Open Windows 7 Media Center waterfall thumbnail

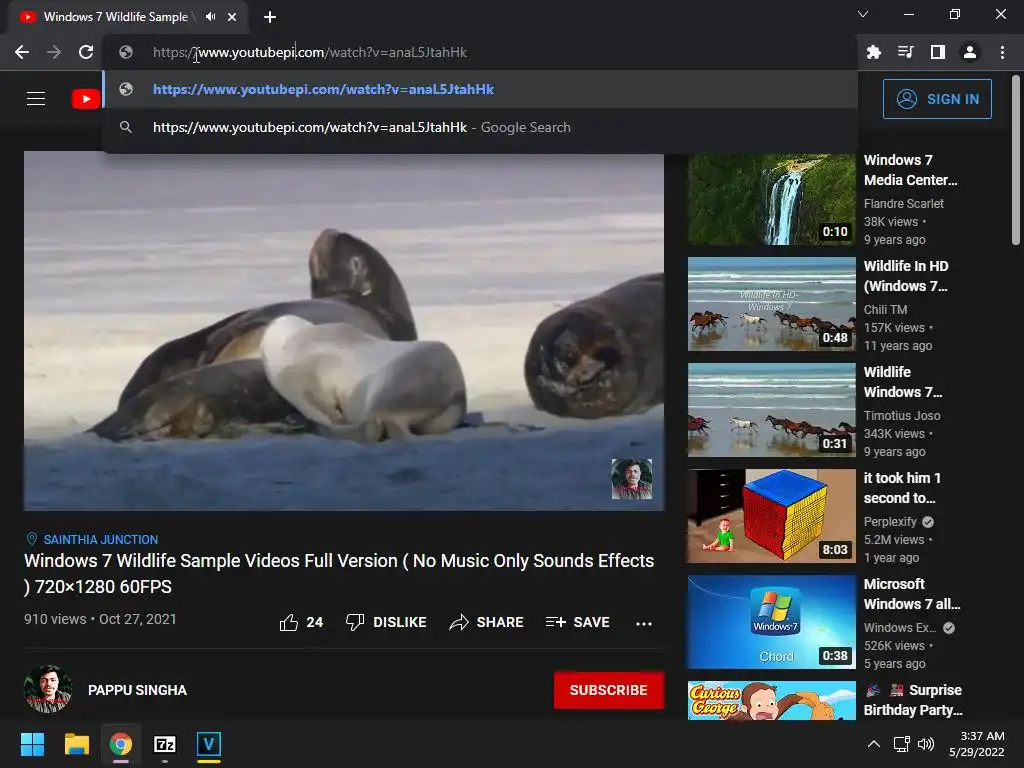(x=771, y=199)
